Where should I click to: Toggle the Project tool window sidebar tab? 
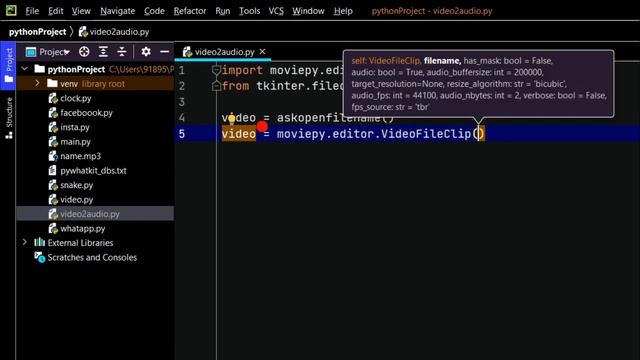point(8,65)
